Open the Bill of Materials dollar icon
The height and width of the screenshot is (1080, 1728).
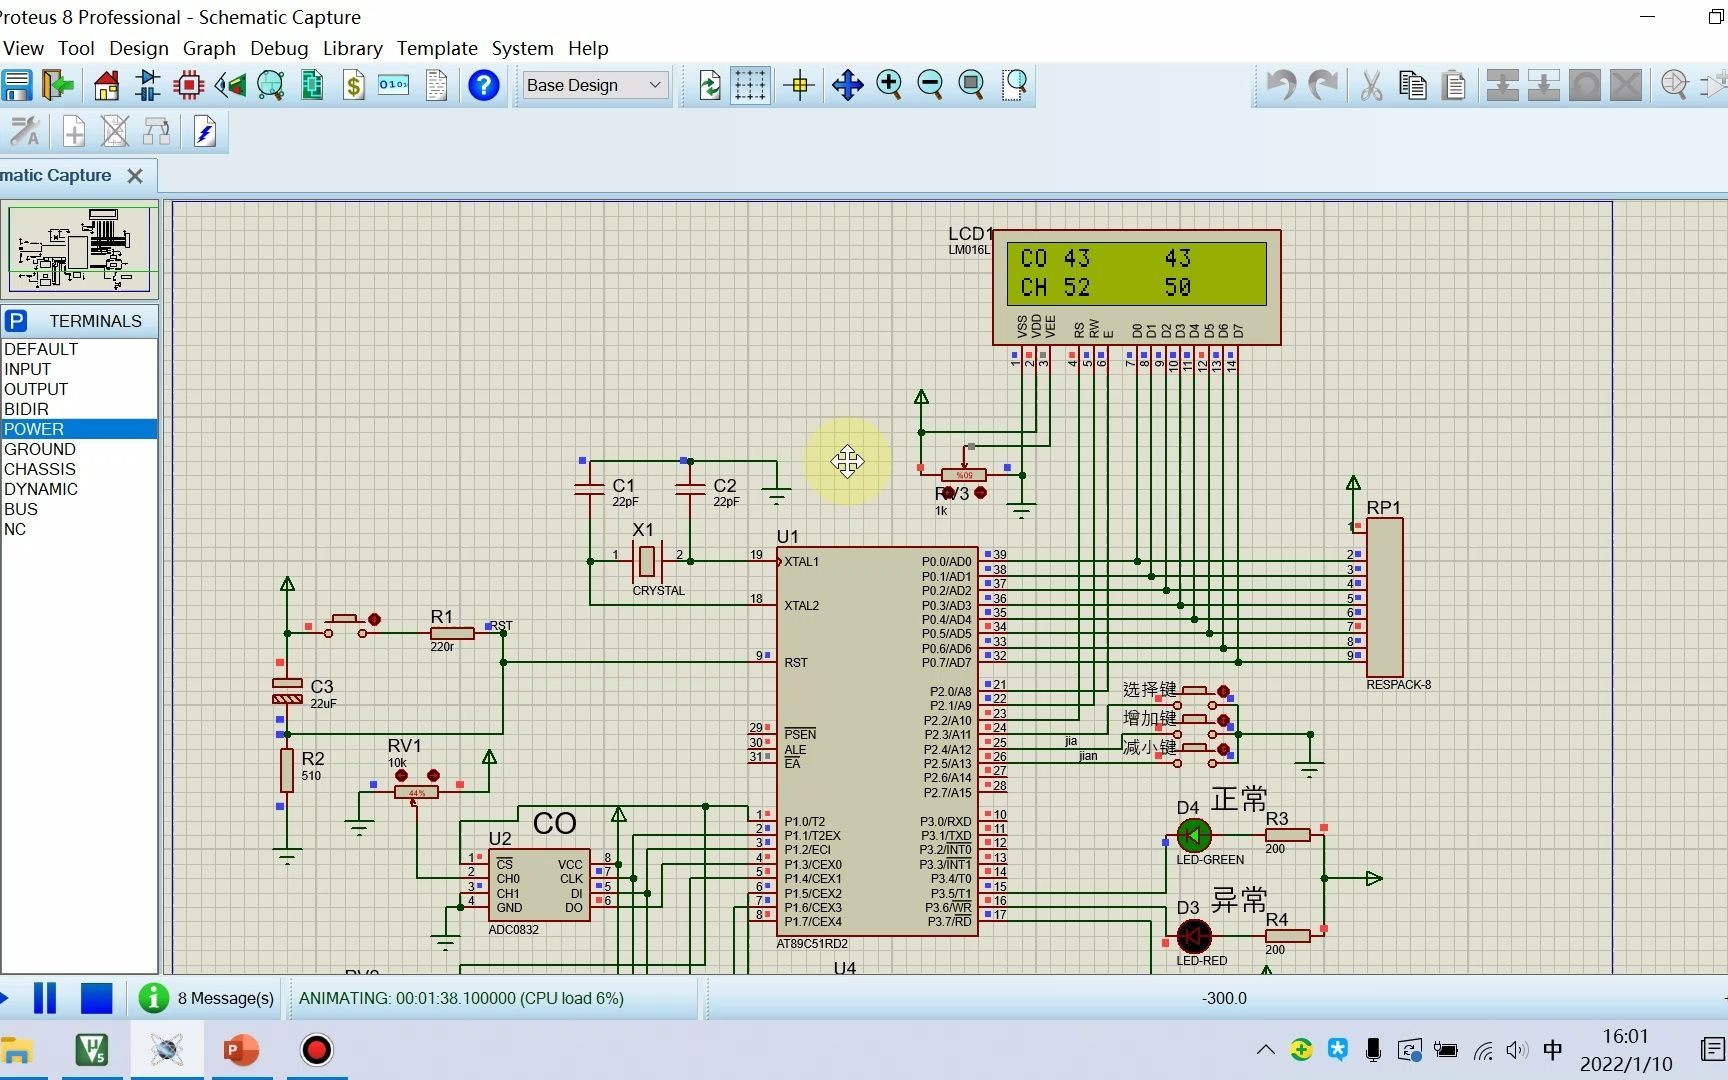coord(353,85)
